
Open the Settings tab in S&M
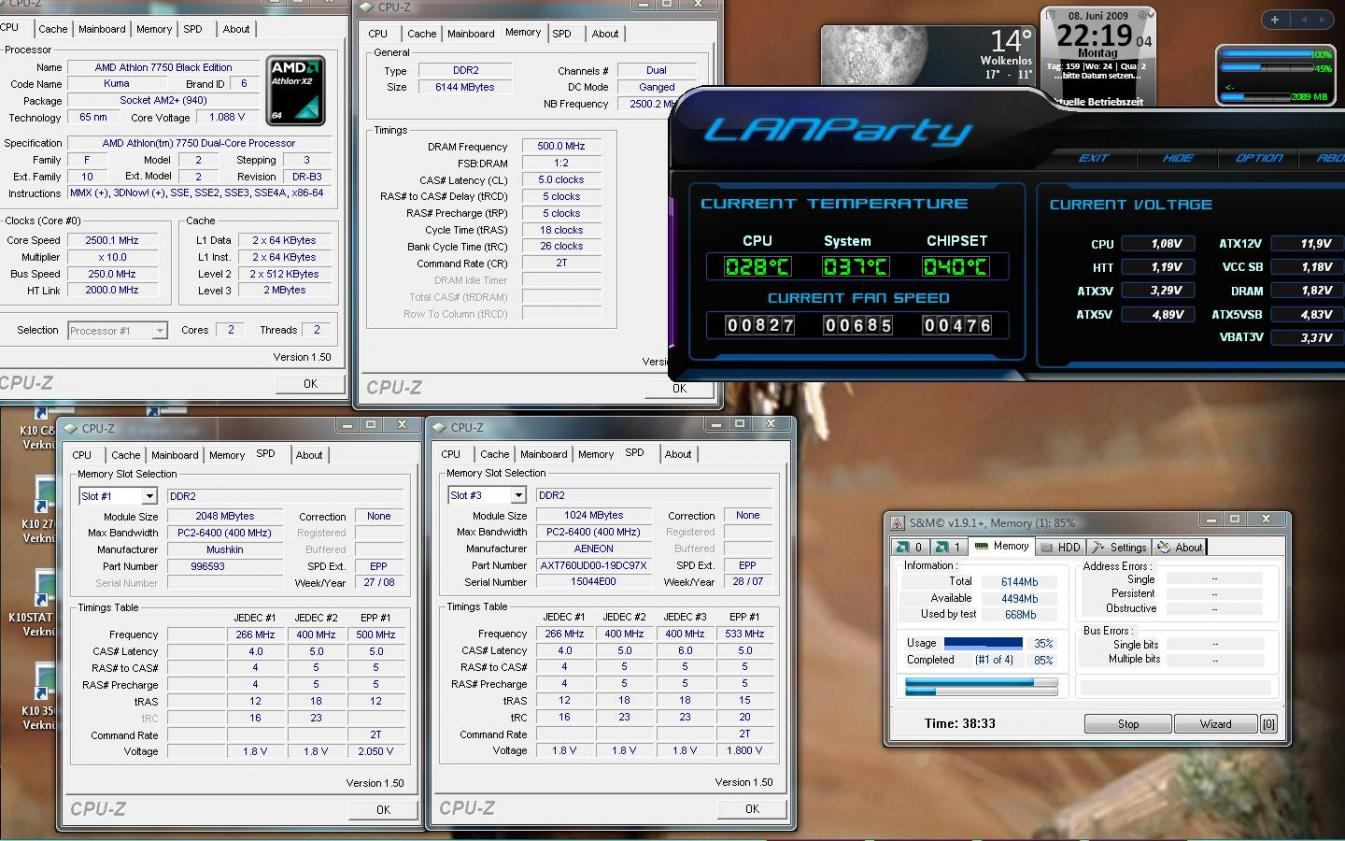[x=1119, y=547]
